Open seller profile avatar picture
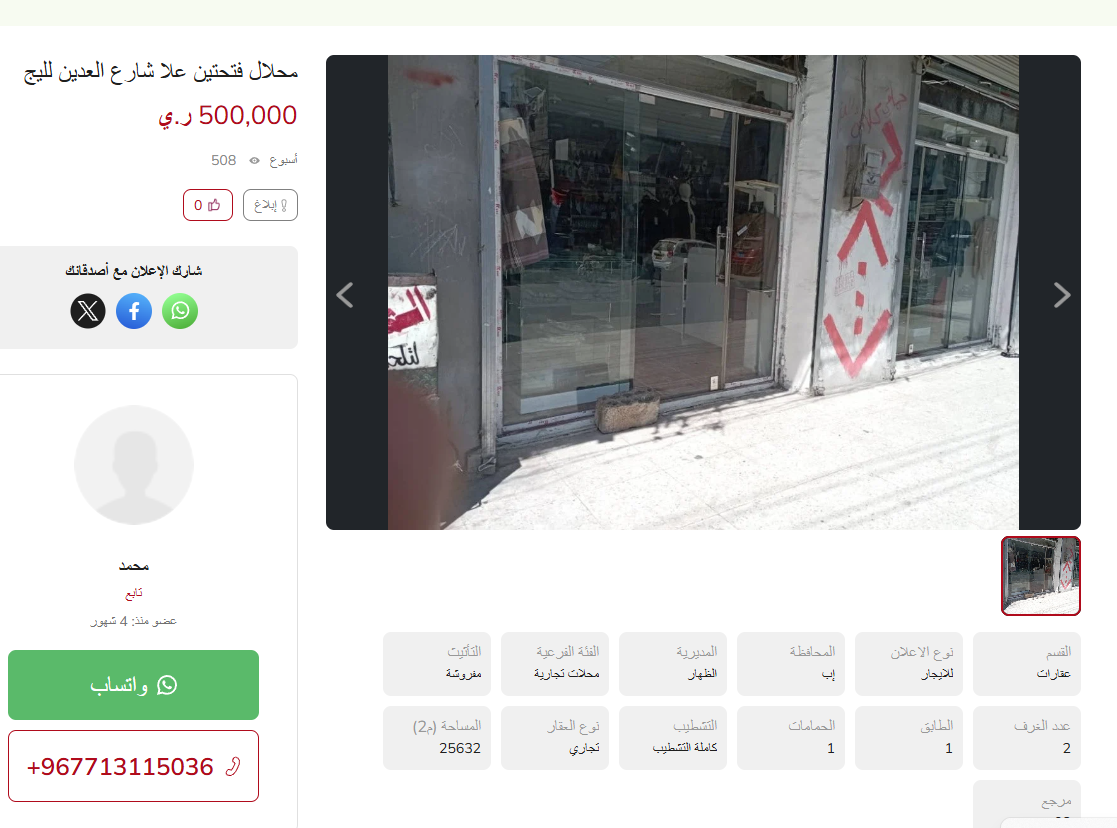 [x=134, y=465]
